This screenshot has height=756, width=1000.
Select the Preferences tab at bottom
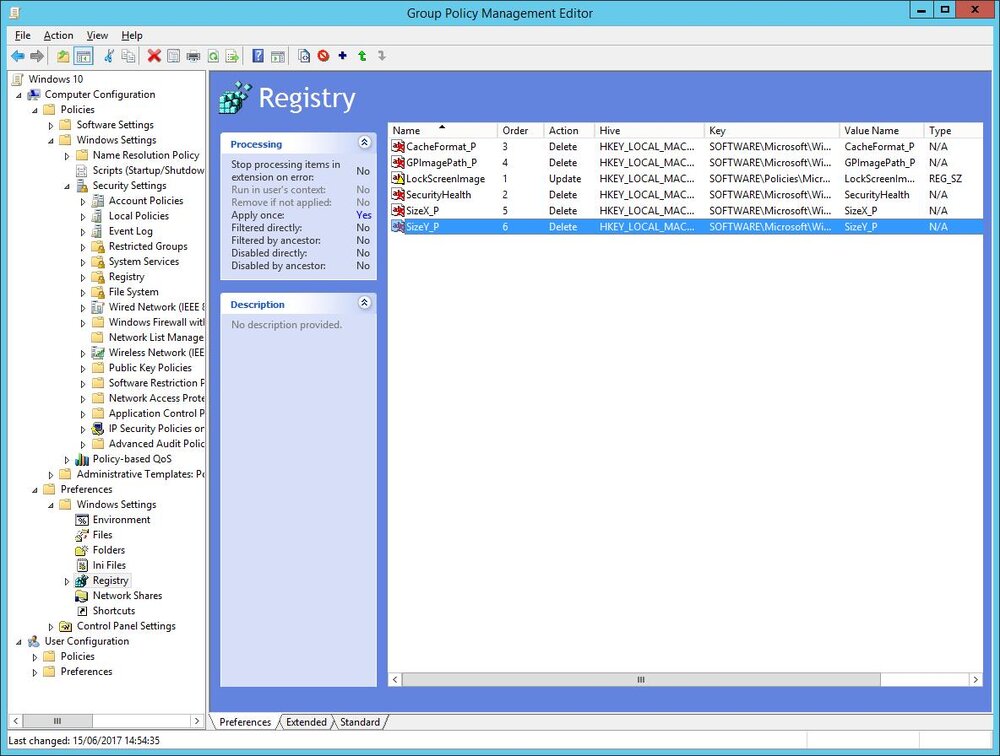pyautogui.click(x=245, y=722)
